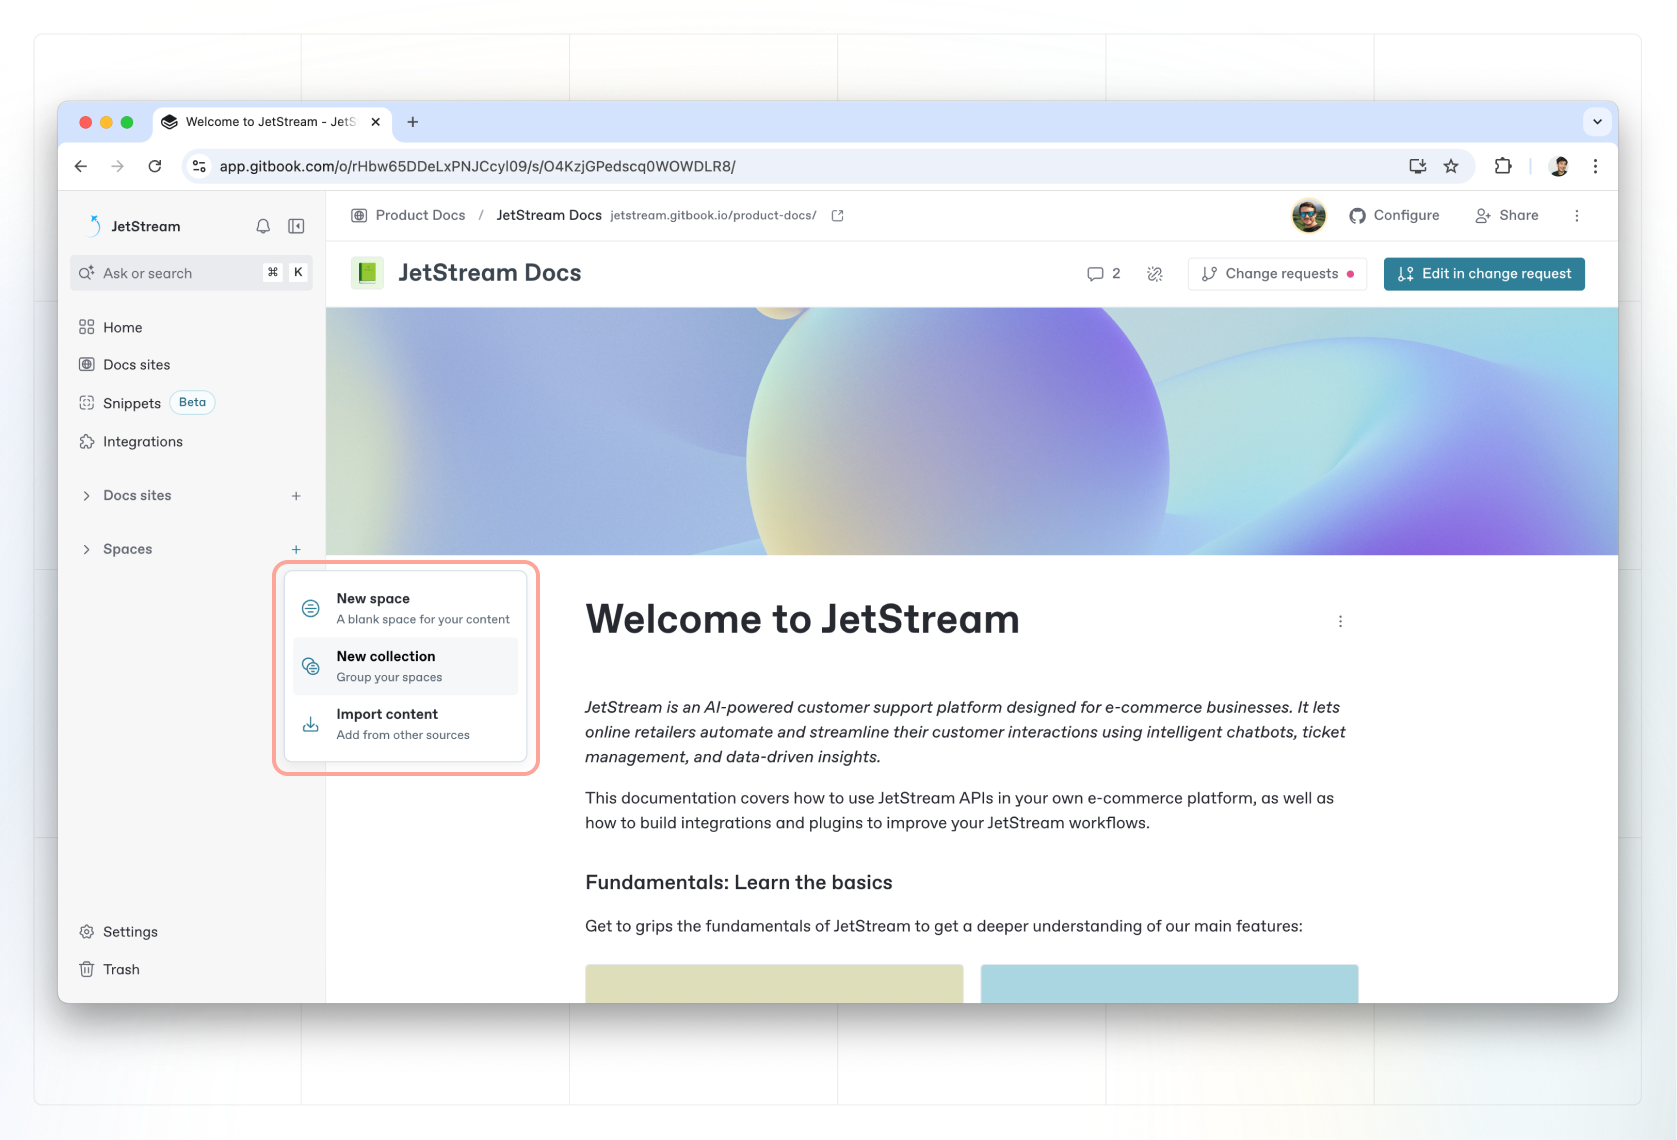
Task: Click Edit in change request button
Action: click(1484, 274)
